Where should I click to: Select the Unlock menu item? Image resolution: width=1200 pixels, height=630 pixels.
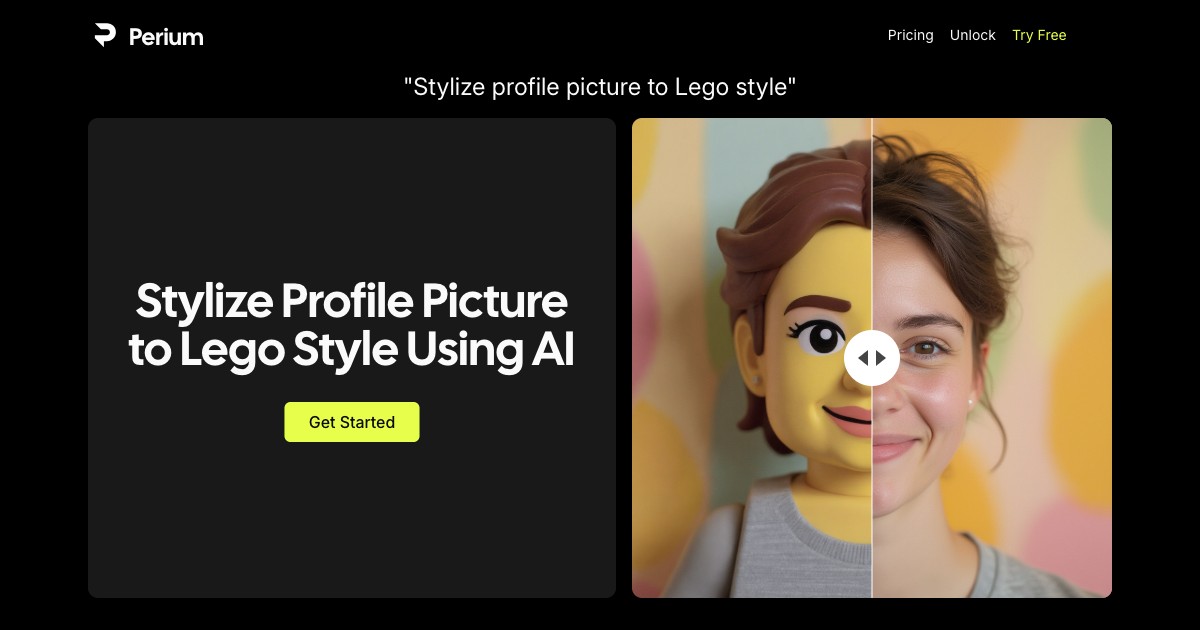[972, 35]
